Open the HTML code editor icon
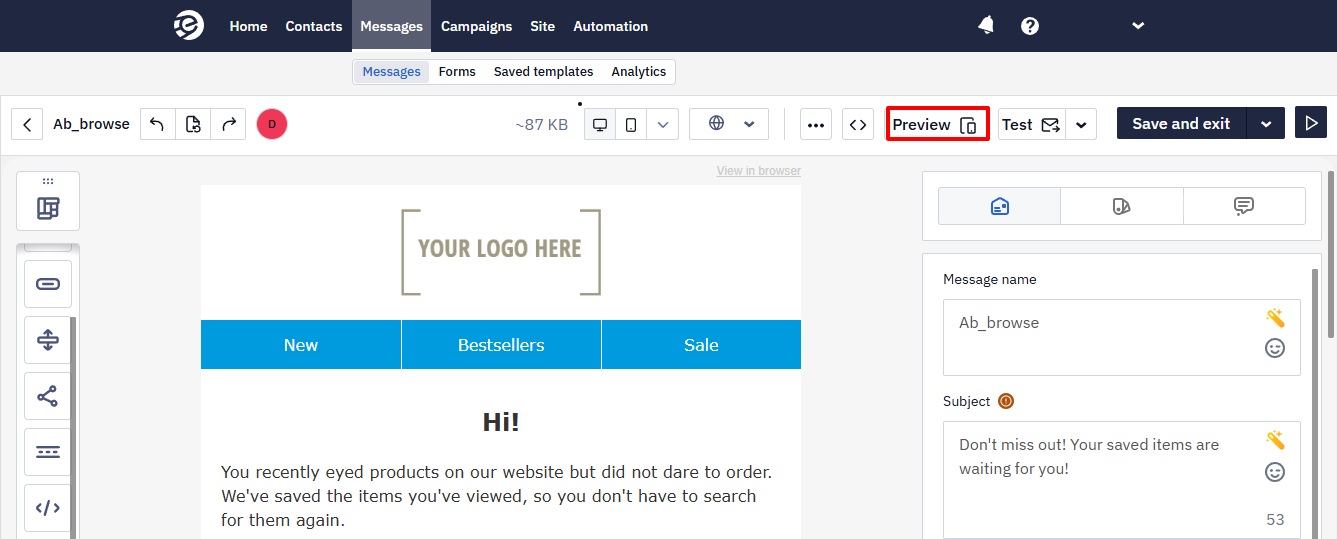 click(858, 124)
